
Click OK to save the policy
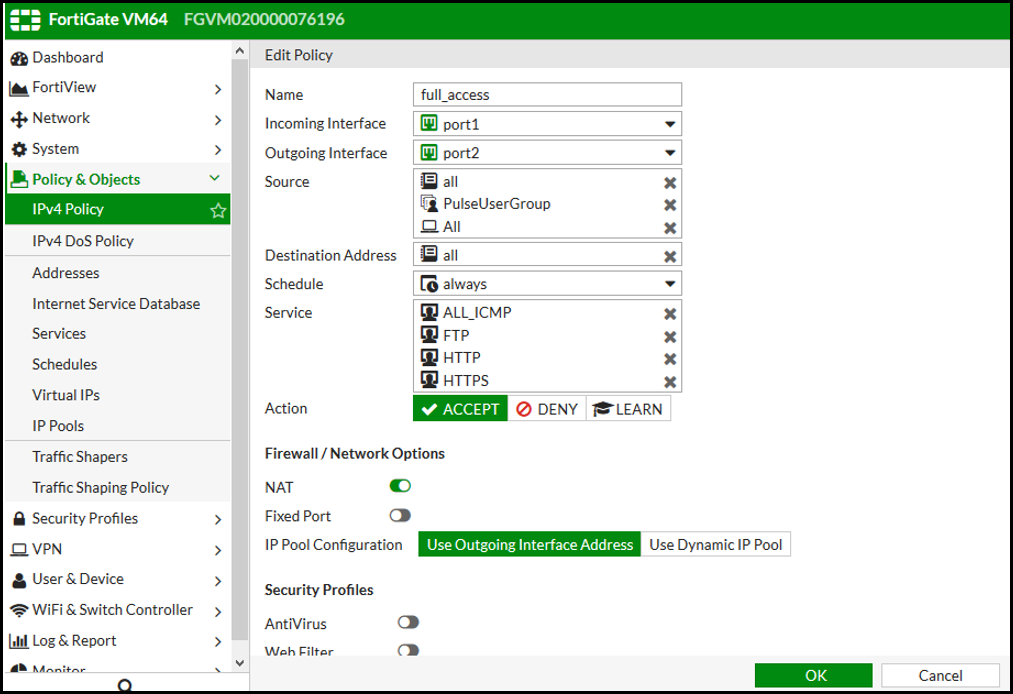[x=814, y=675]
